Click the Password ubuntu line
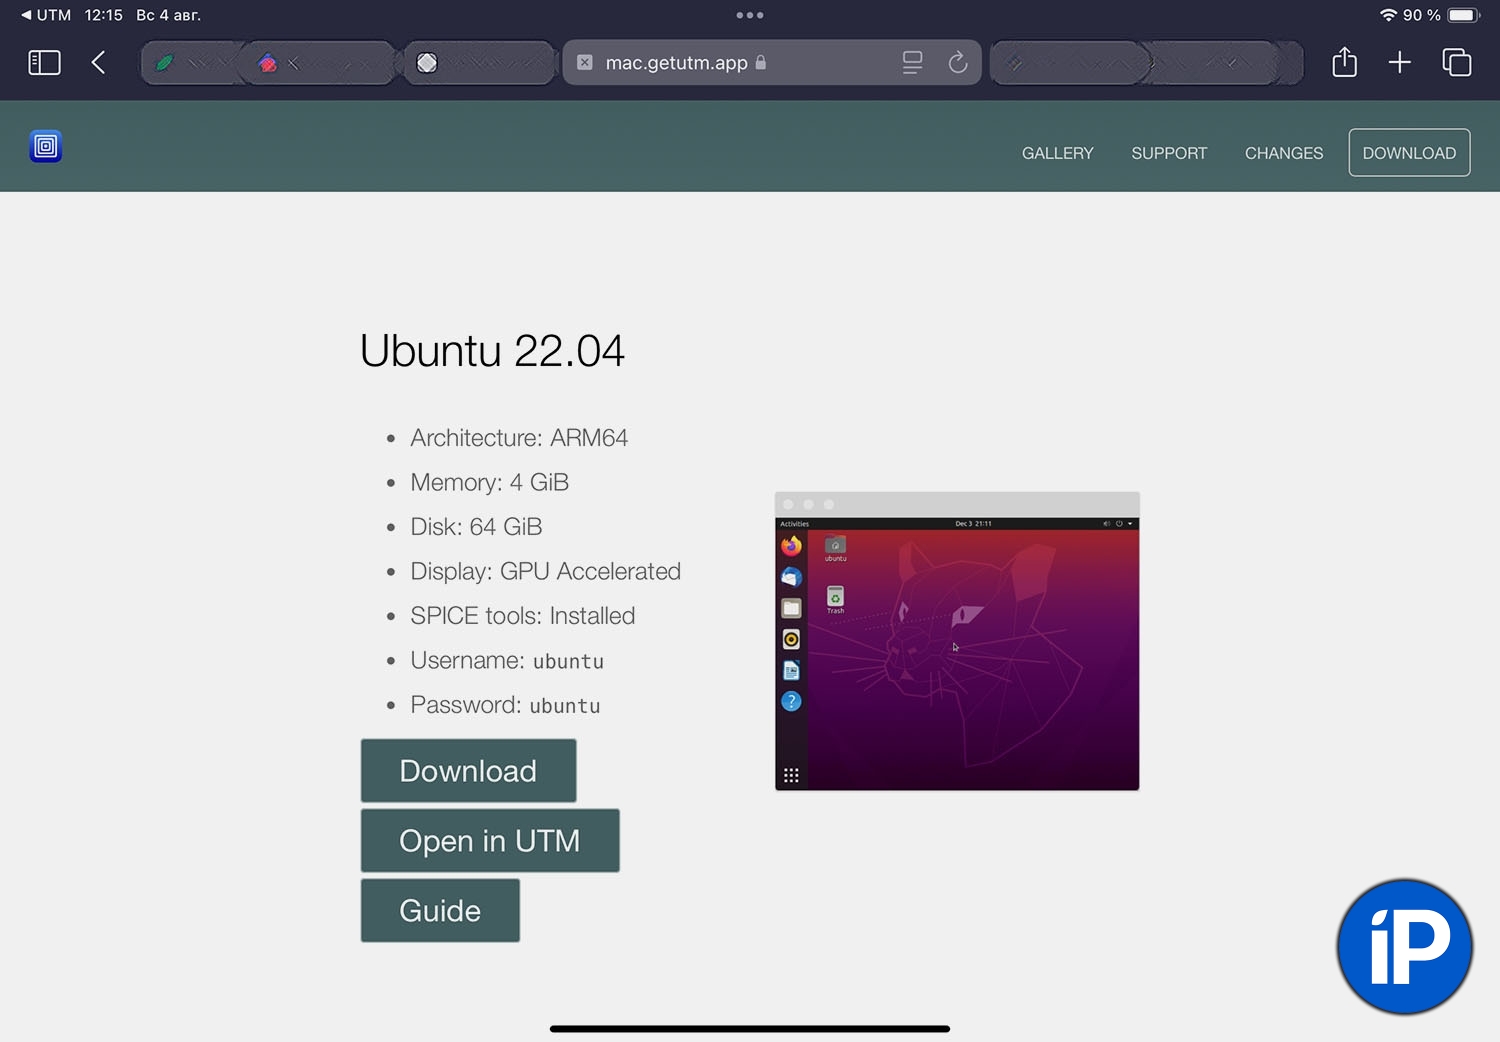This screenshot has height=1042, width=1500. pyautogui.click(x=505, y=705)
